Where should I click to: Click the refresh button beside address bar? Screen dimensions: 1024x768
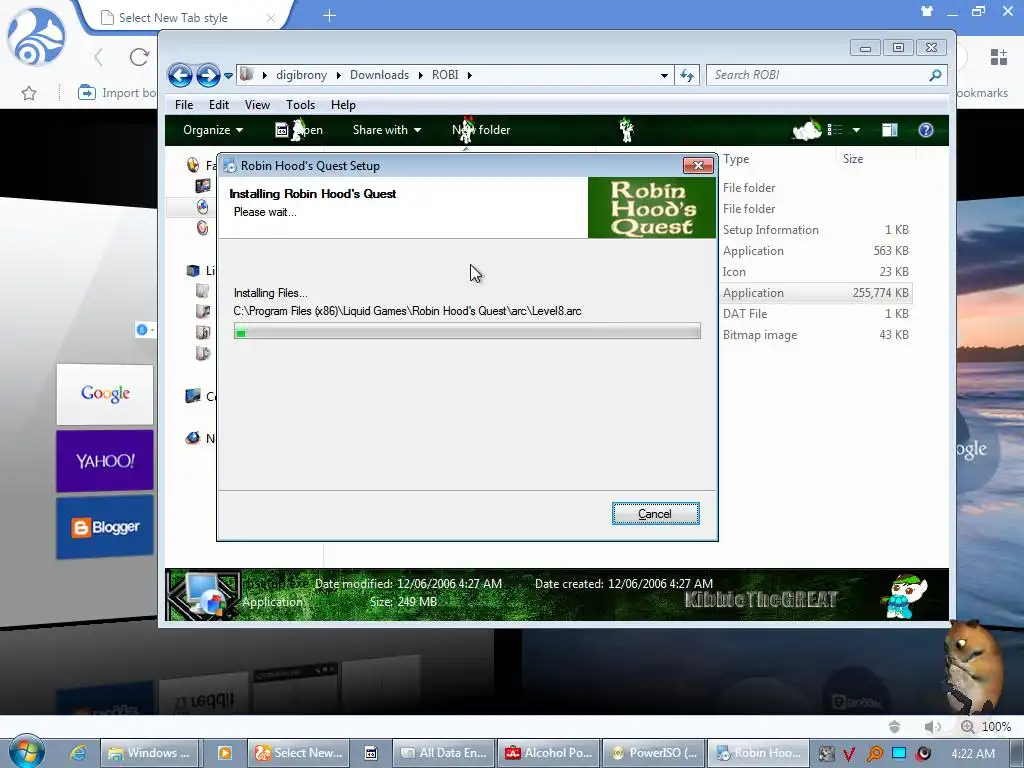pos(687,75)
